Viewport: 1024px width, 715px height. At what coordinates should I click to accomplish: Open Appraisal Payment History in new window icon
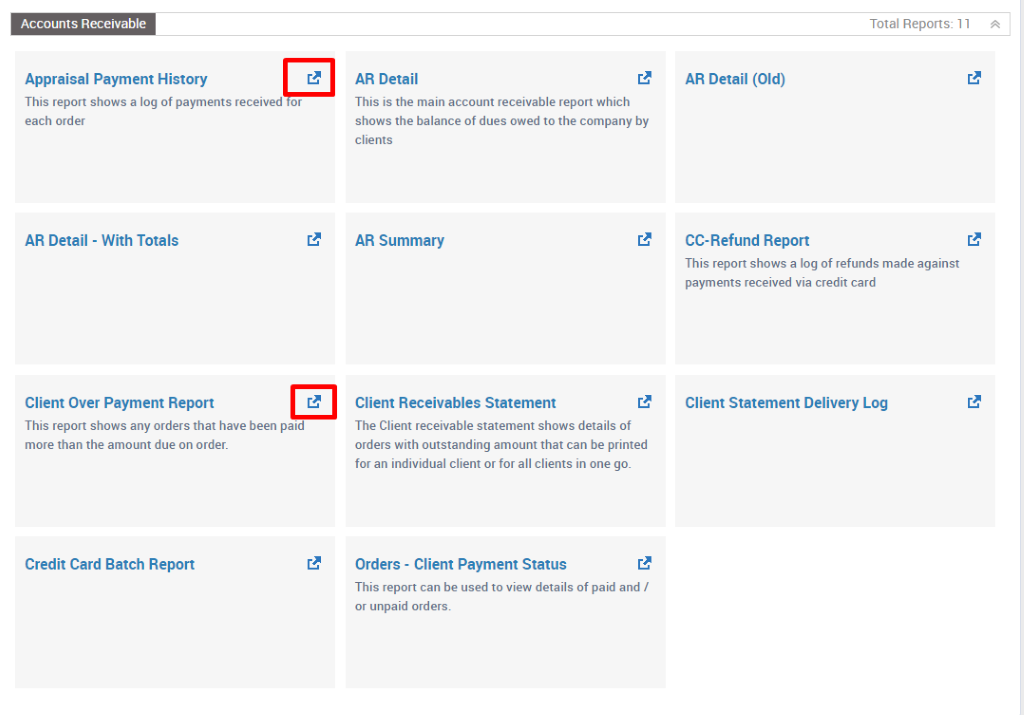coord(314,78)
